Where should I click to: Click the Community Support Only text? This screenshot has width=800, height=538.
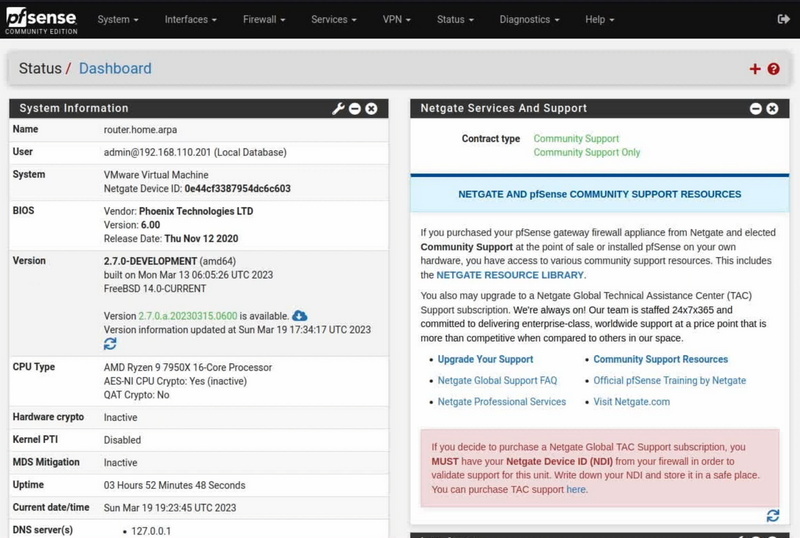pyautogui.click(x=587, y=152)
